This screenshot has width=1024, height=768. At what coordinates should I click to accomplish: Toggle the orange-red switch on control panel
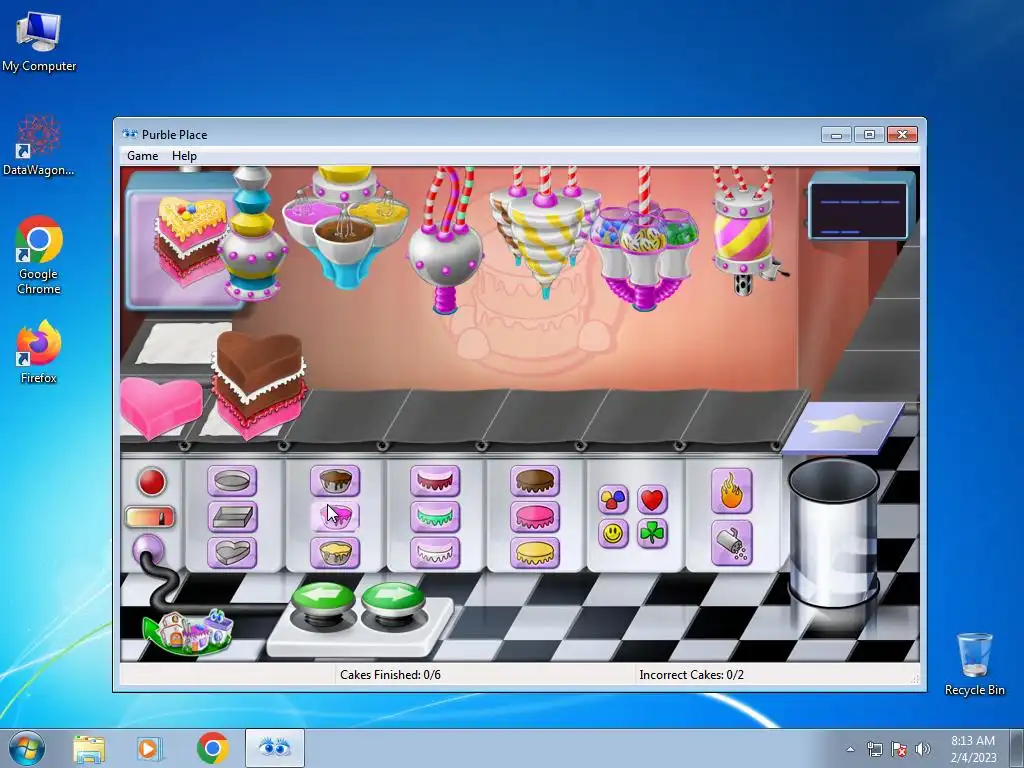[x=150, y=517]
